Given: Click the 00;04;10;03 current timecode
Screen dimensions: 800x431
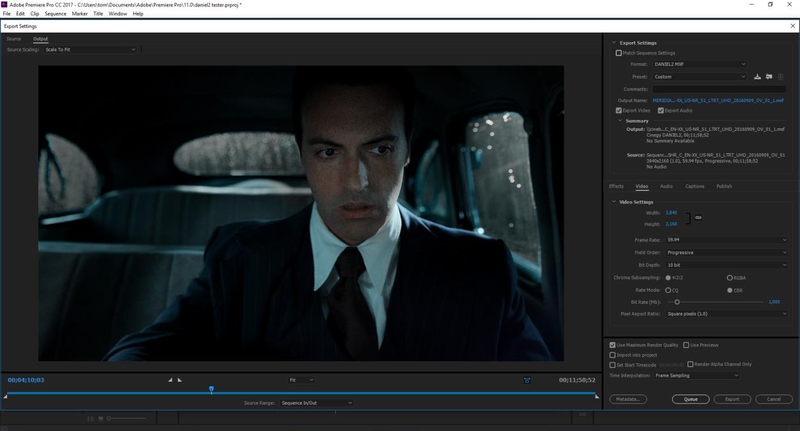Looking at the screenshot, I should (26, 380).
